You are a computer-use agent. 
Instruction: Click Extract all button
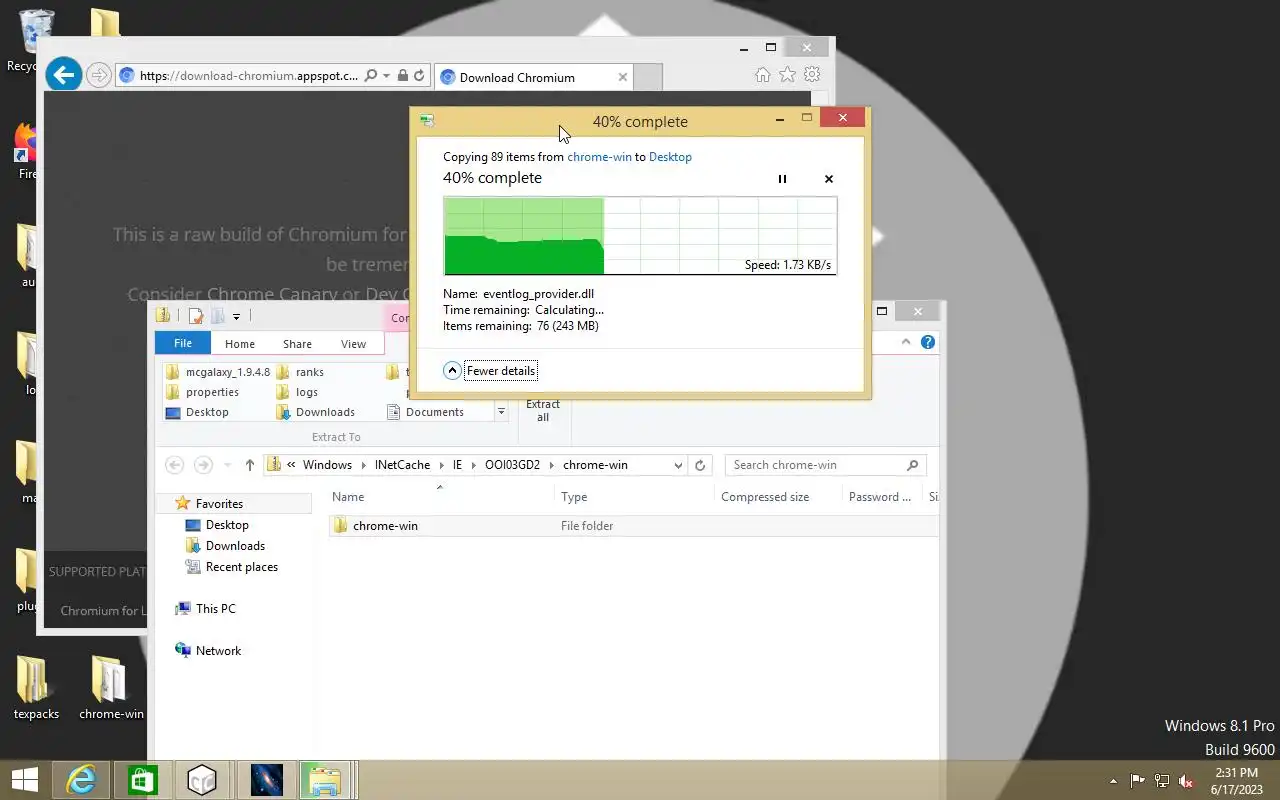tap(543, 410)
